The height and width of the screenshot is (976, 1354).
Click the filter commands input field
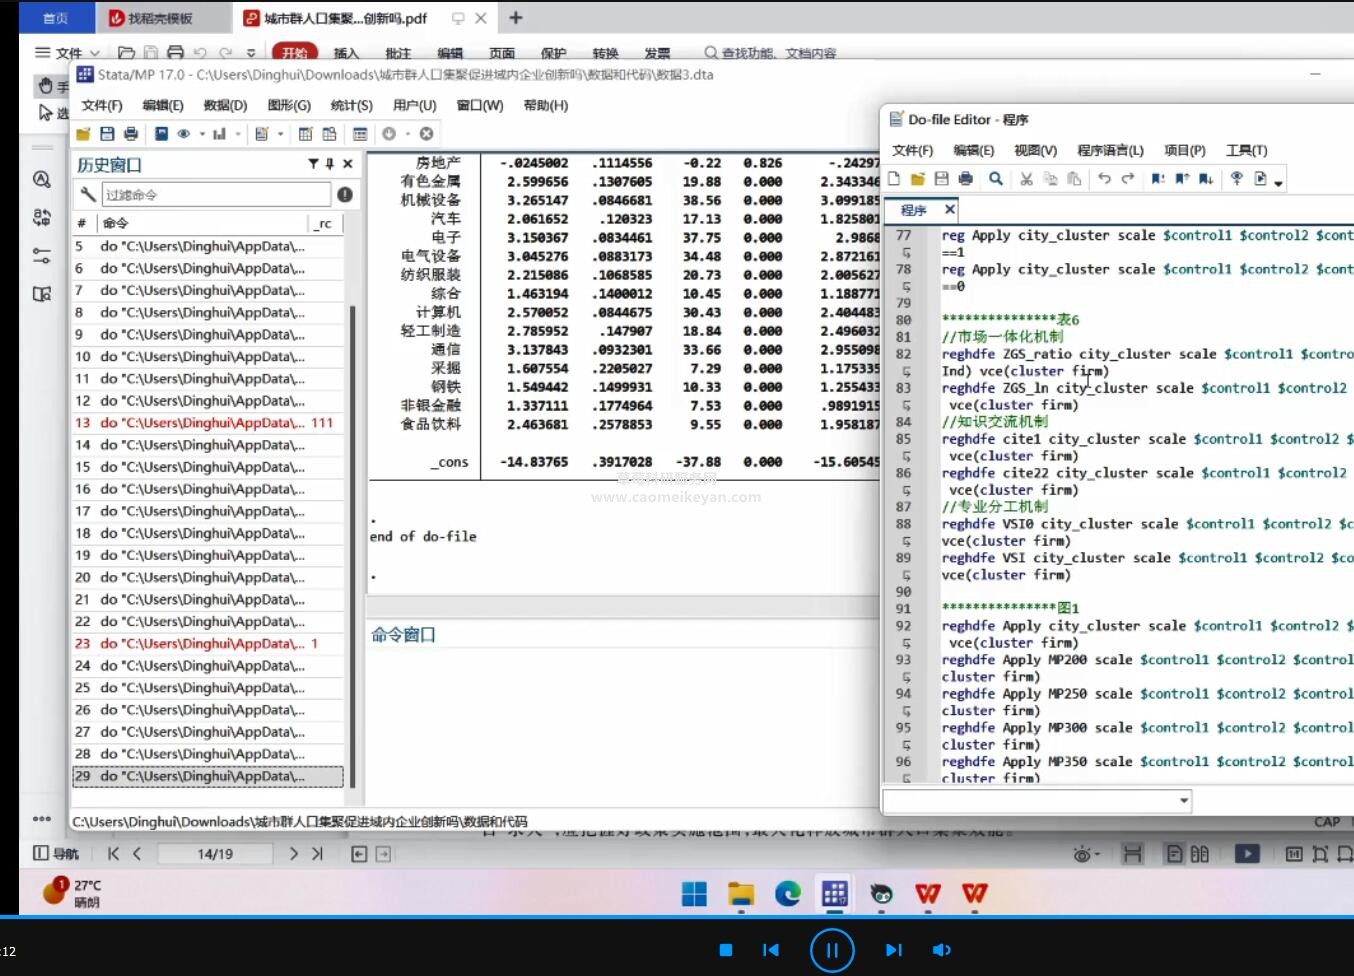coord(216,195)
